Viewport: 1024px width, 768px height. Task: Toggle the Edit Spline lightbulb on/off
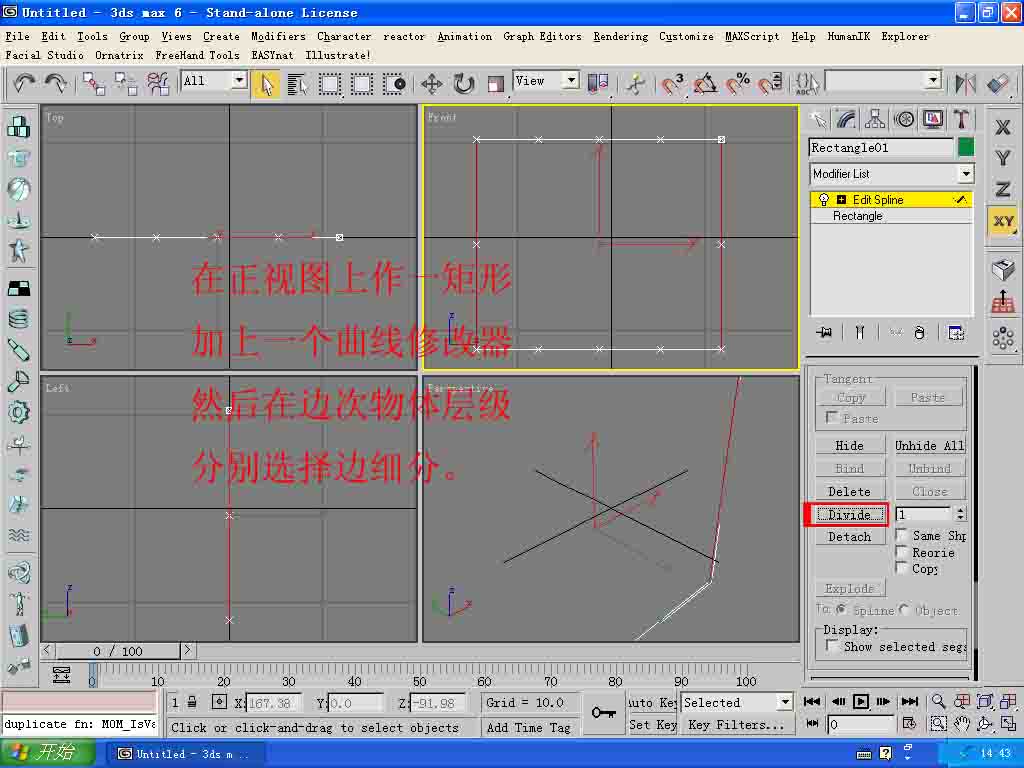click(x=824, y=200)
